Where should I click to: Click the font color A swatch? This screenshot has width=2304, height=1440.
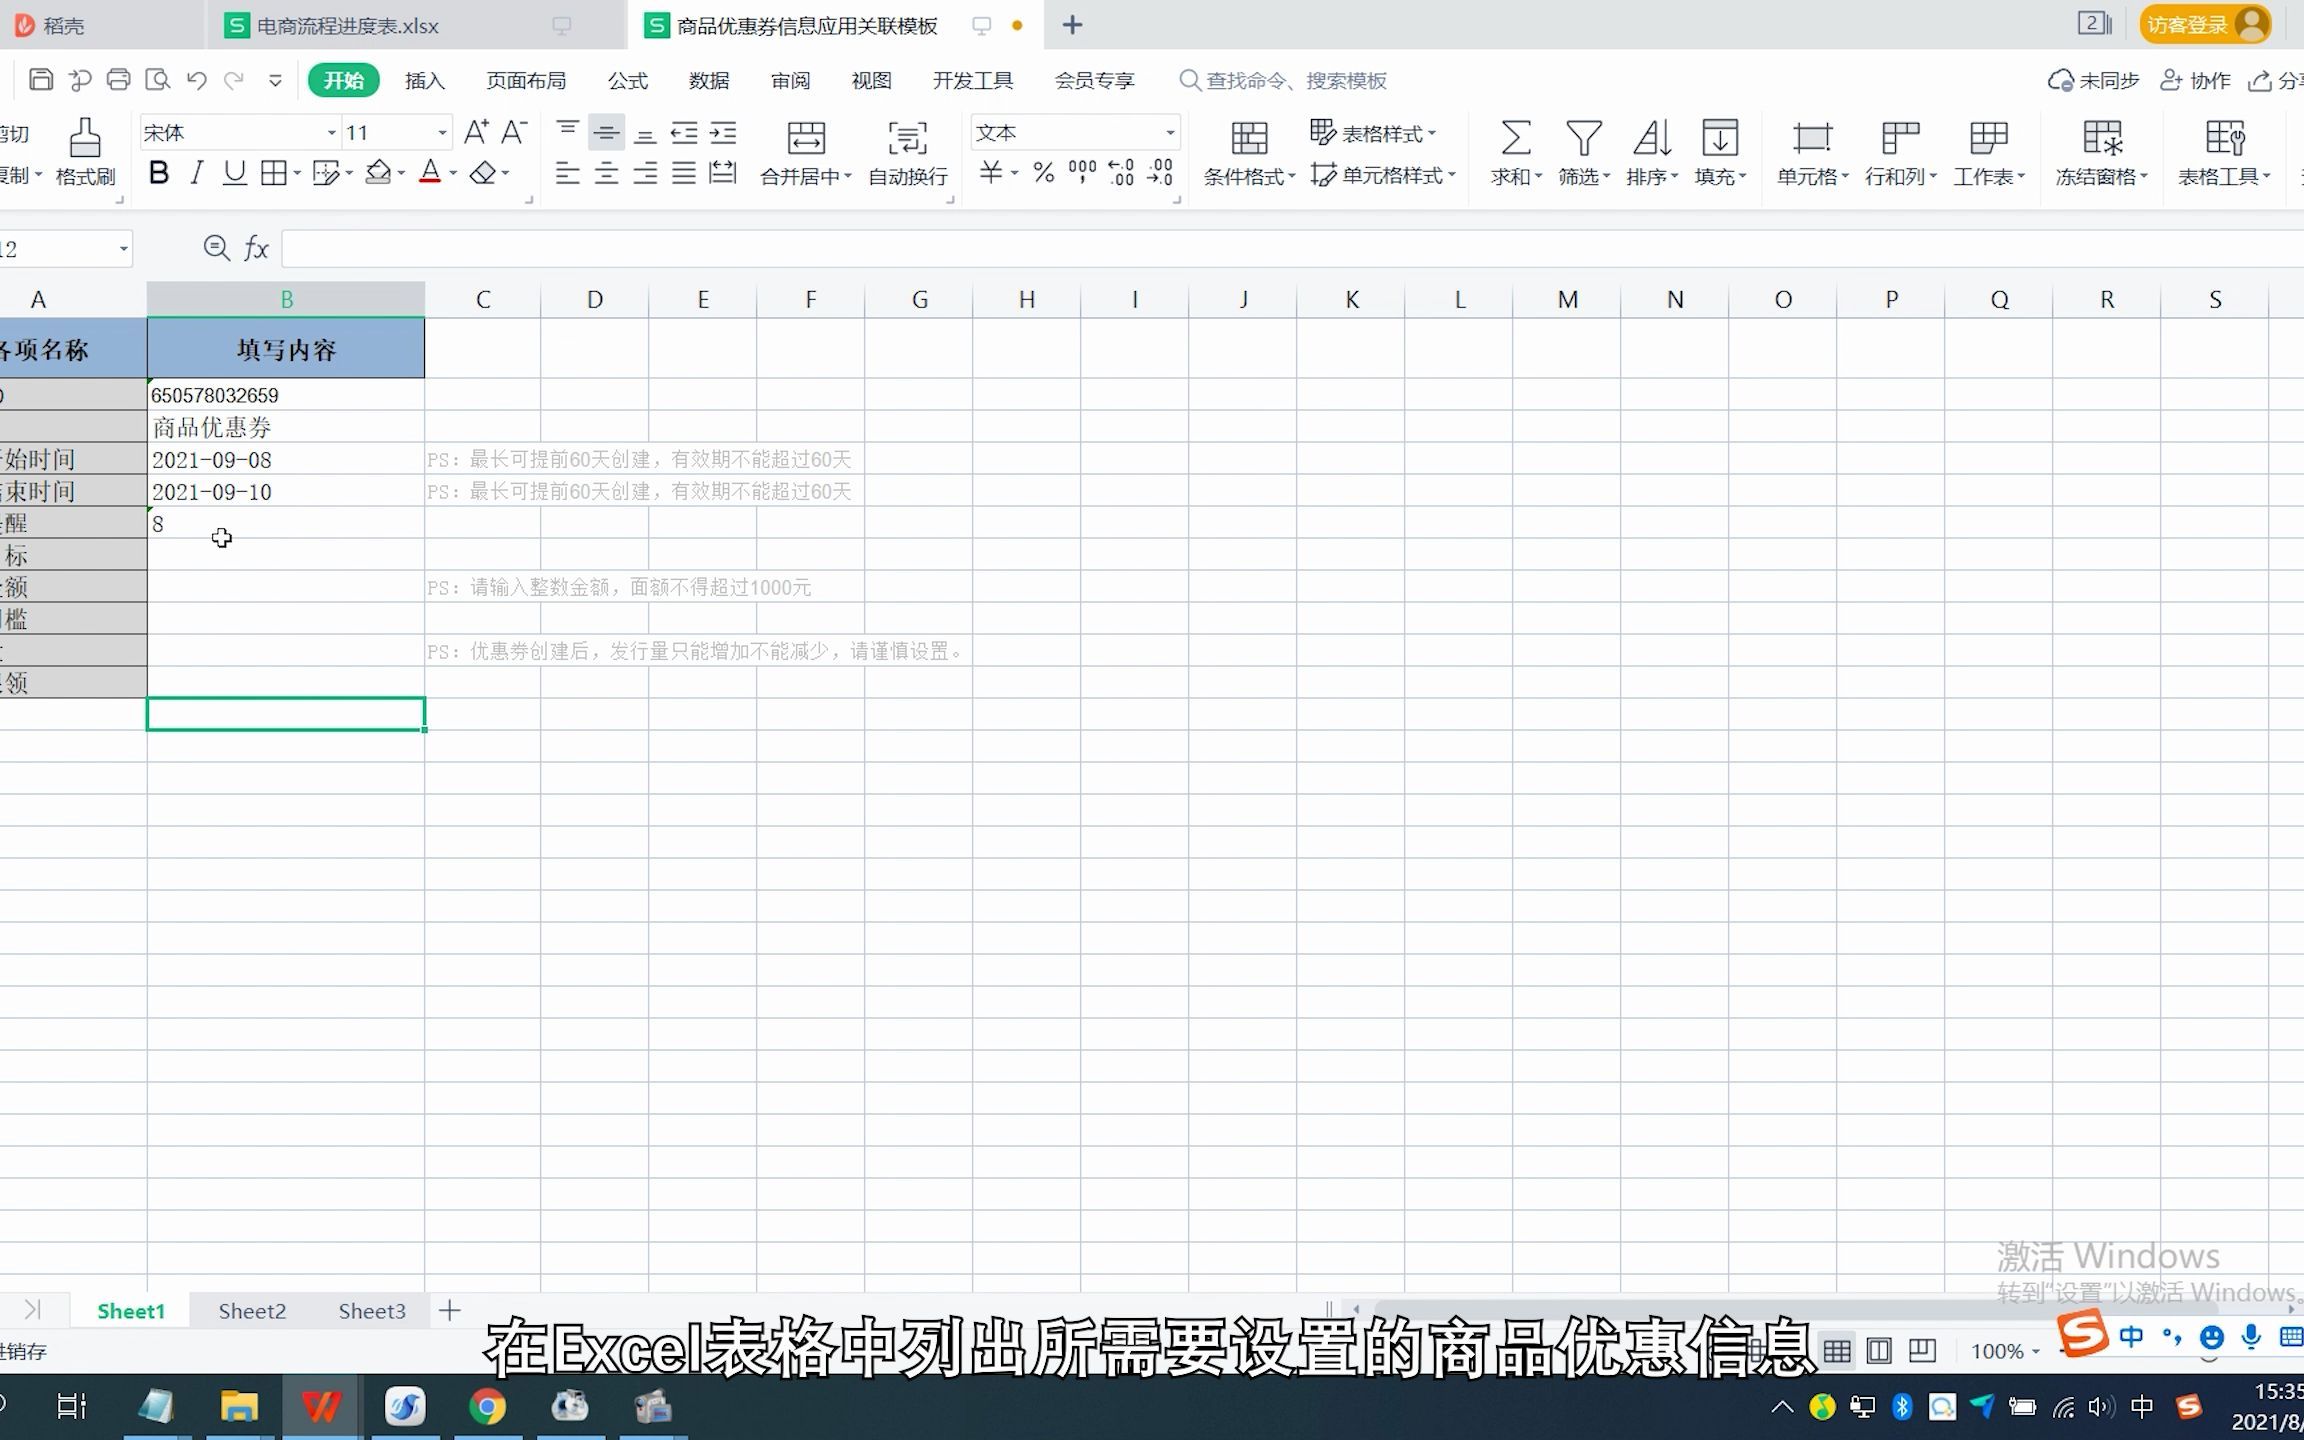point(430,173)
